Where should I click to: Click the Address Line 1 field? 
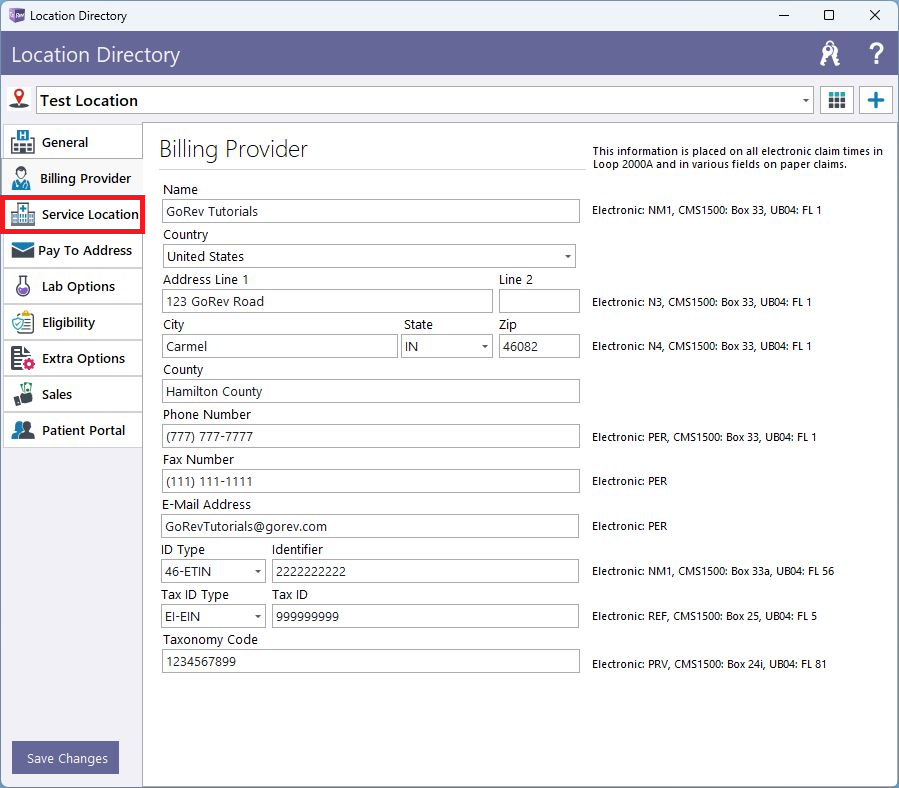click(x=327, y=301)
